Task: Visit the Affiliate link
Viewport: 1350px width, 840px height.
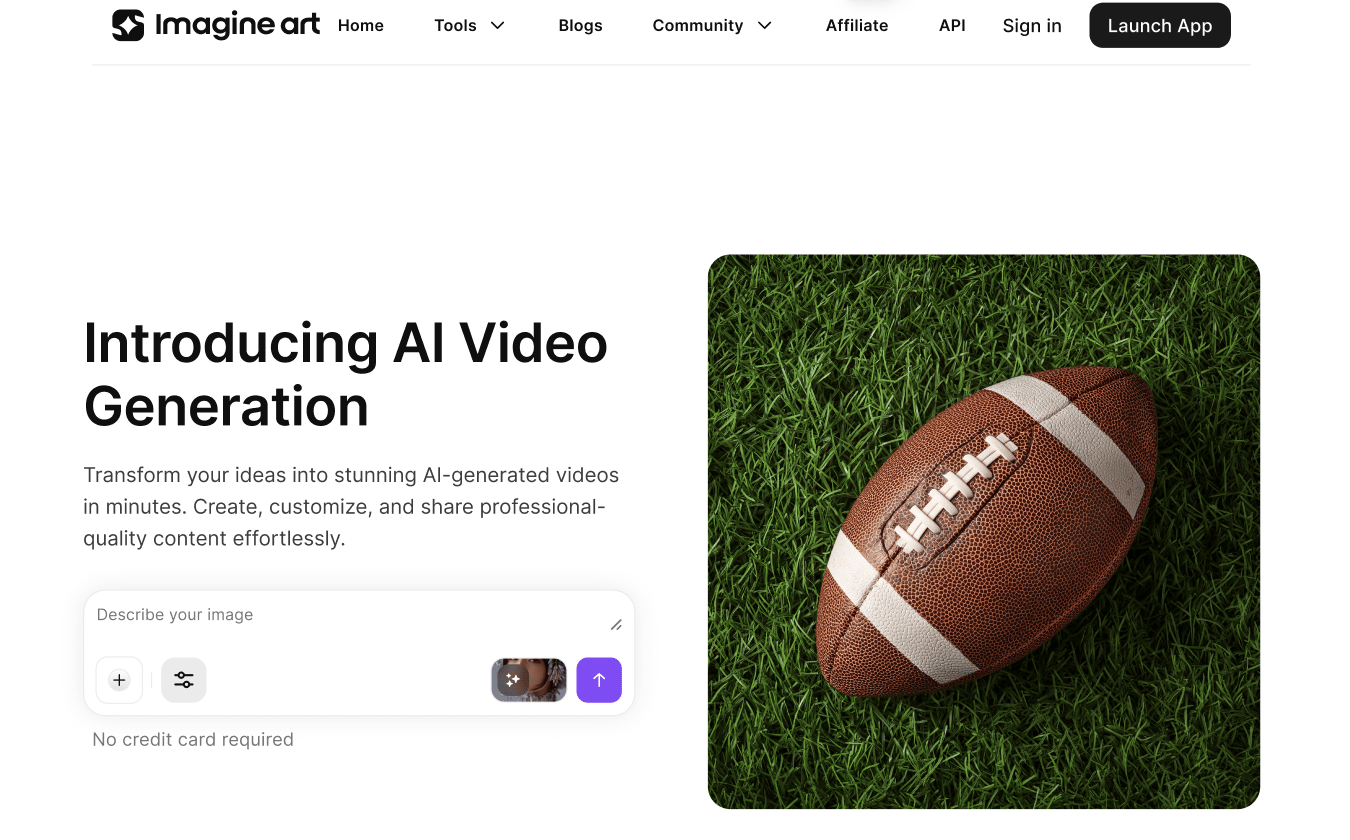Action: pyautogui.click(x=857, y=26)
